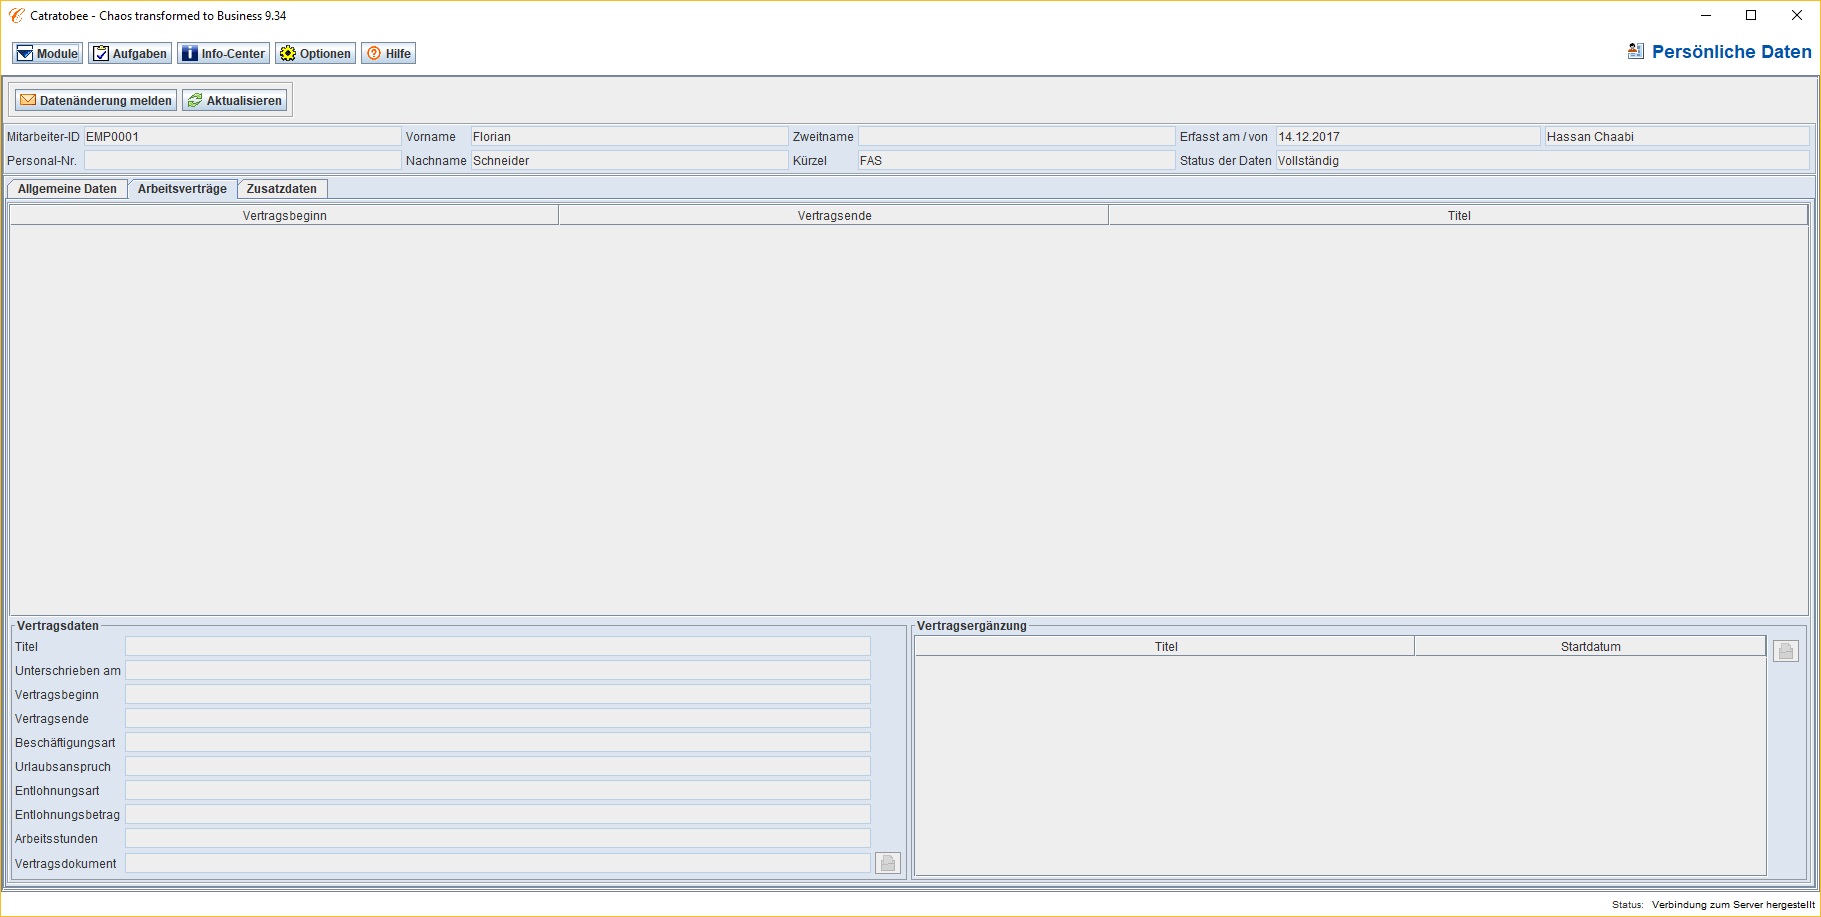
Task: Click the Vertragsergänzung document icon
Action: point(1785,651)
